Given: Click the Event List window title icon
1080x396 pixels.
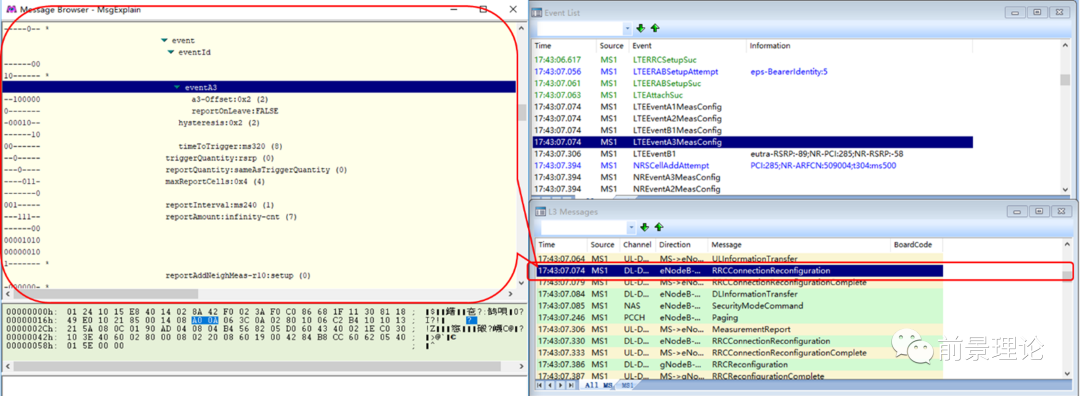Looking at the screenshot, I should coord(538,12).
